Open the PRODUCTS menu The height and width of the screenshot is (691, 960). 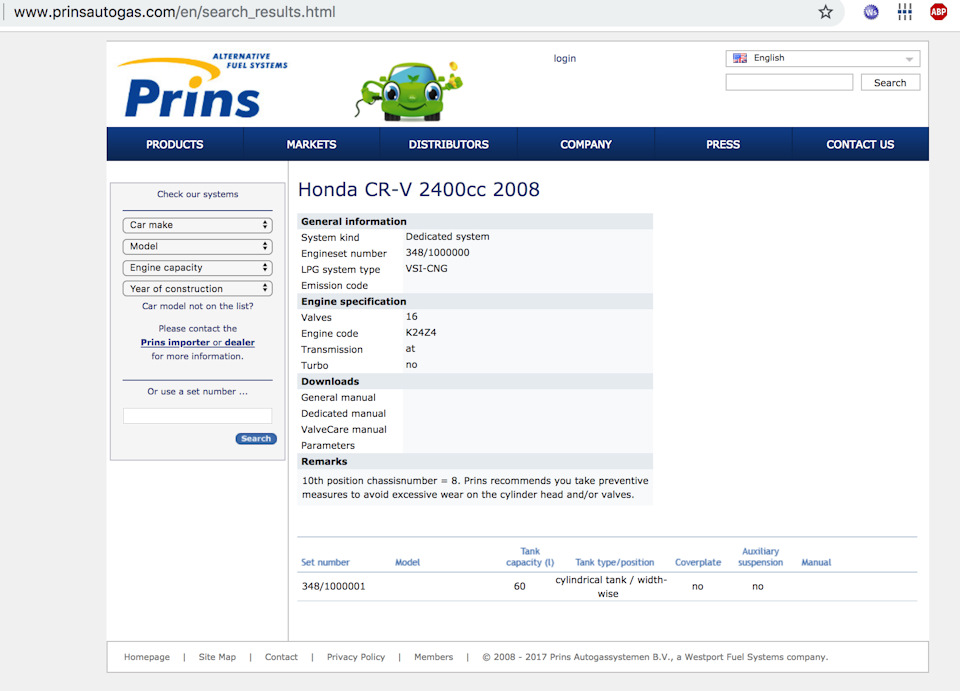[x=174, y=144]
